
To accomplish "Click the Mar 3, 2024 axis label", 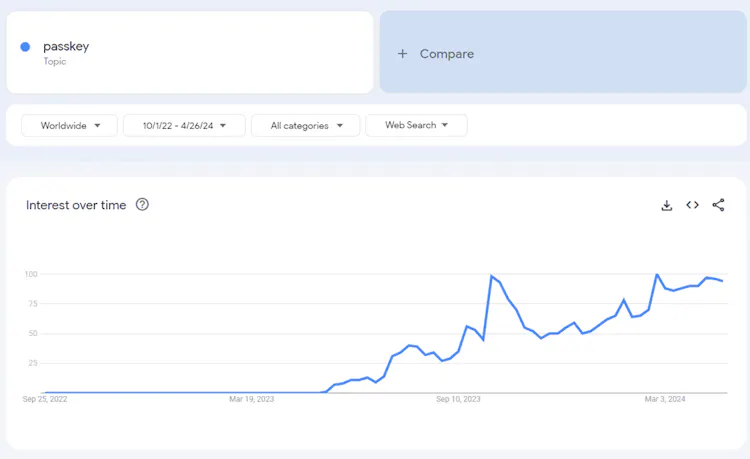I will (x=664, y=399).
